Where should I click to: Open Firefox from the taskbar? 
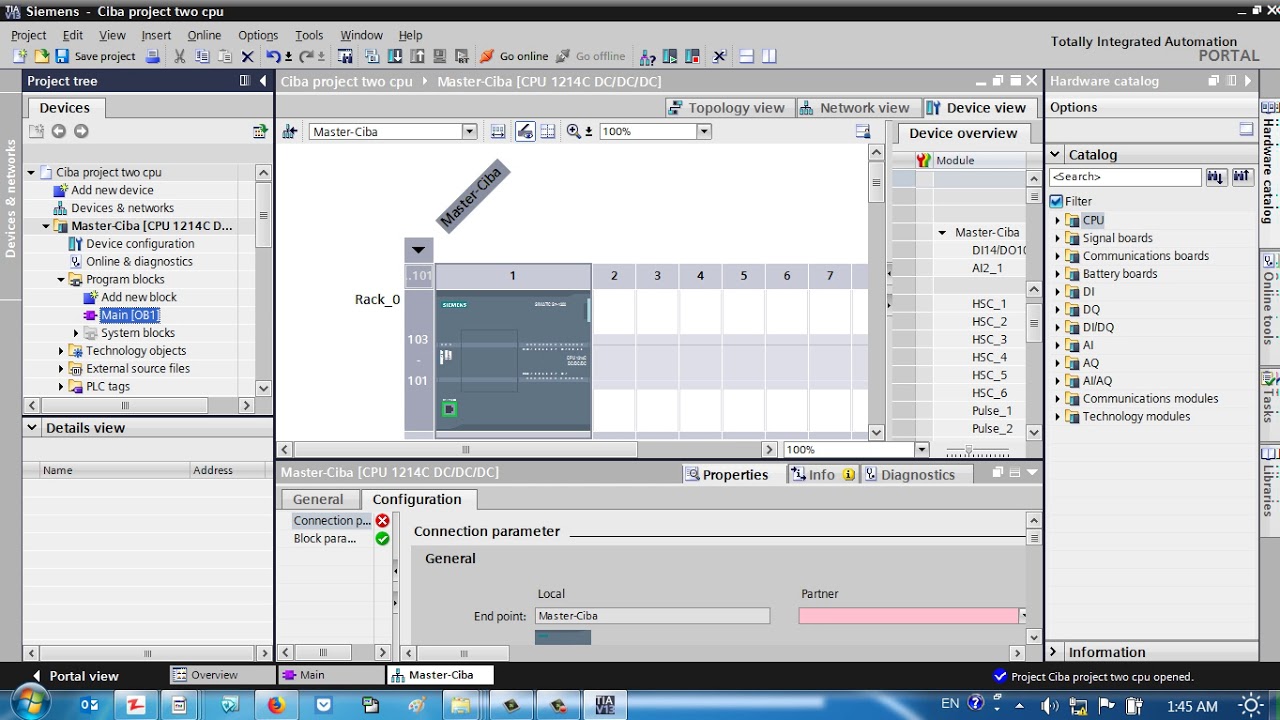coord(276,705)
